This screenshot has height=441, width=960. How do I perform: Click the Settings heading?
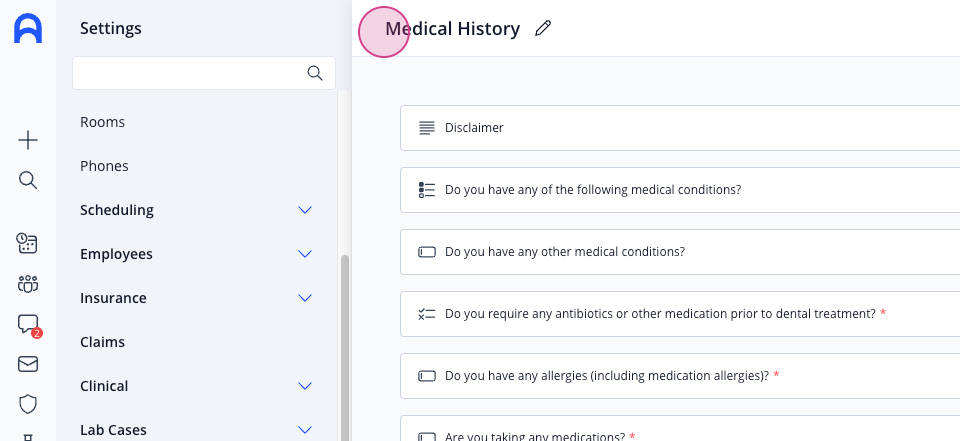point(111,28)
